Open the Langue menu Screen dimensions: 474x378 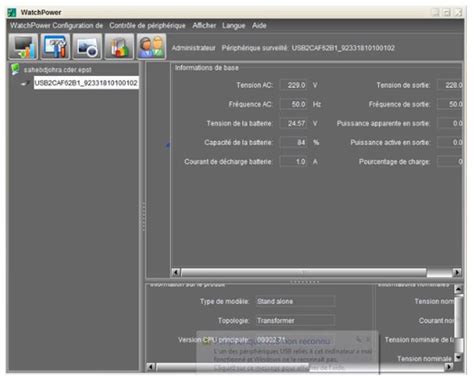click(234, 26)
